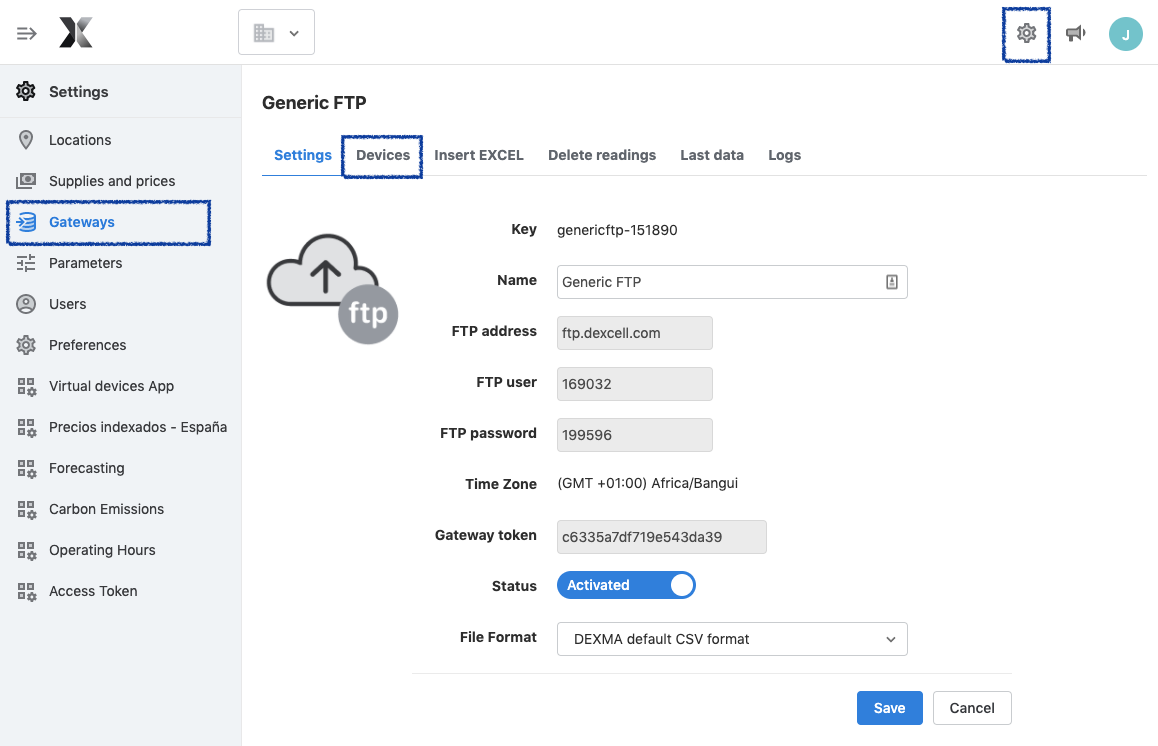Viewport: 1158px width, 746px height.
Task: Collapse the sidebar with the arrow icon
Action: [26, 32]
